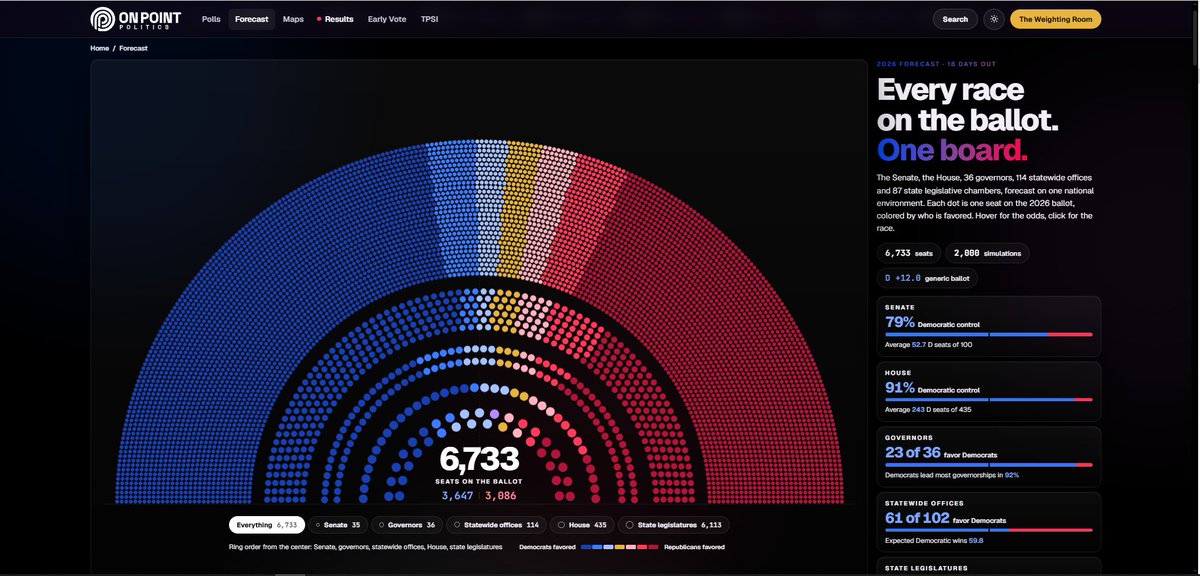
Task: Filter the chart to Governors 36
Action: click(407, 524)
